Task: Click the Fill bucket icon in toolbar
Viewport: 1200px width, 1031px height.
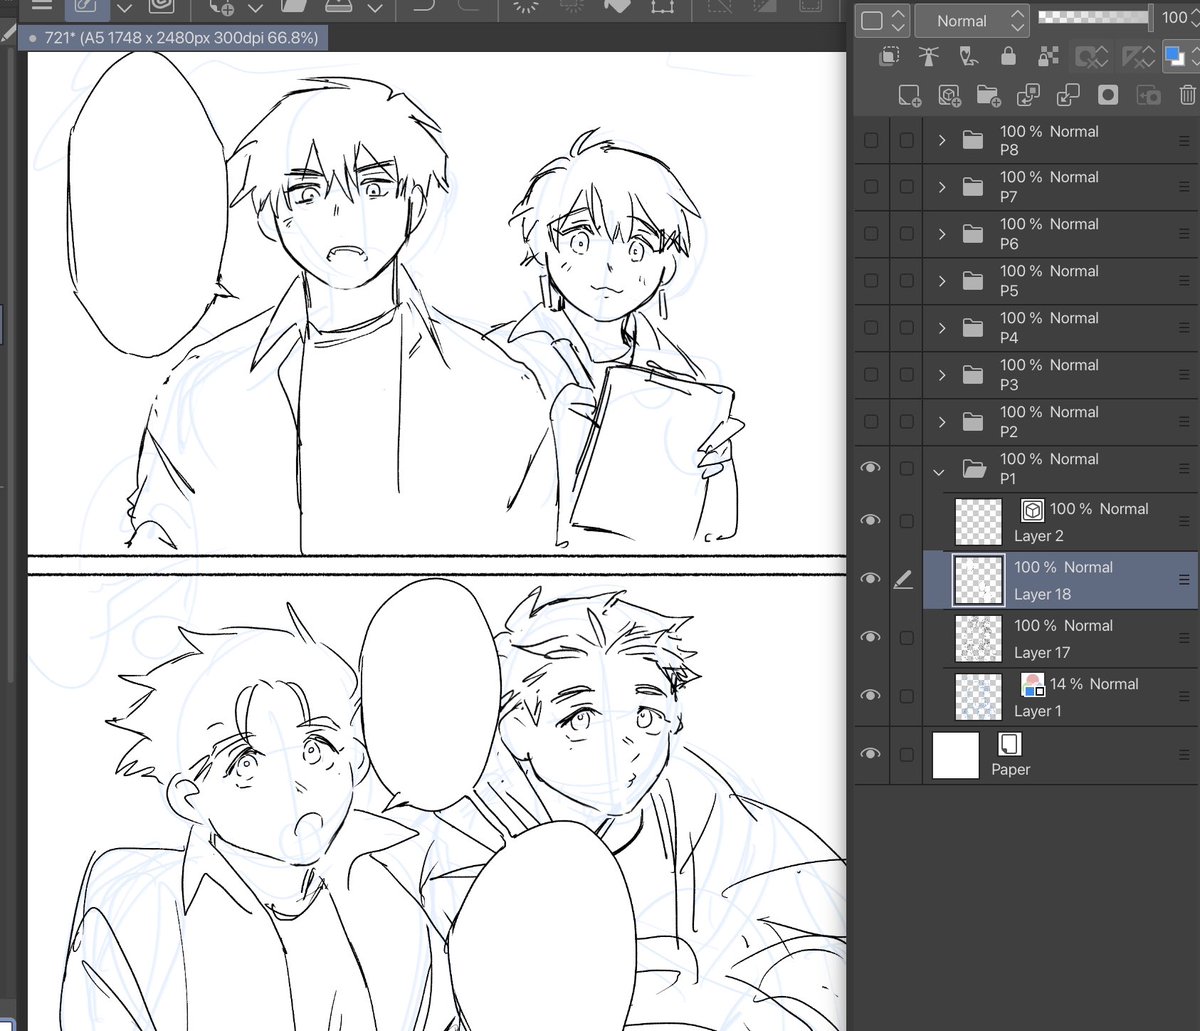Action: click(x=617, y=6)
